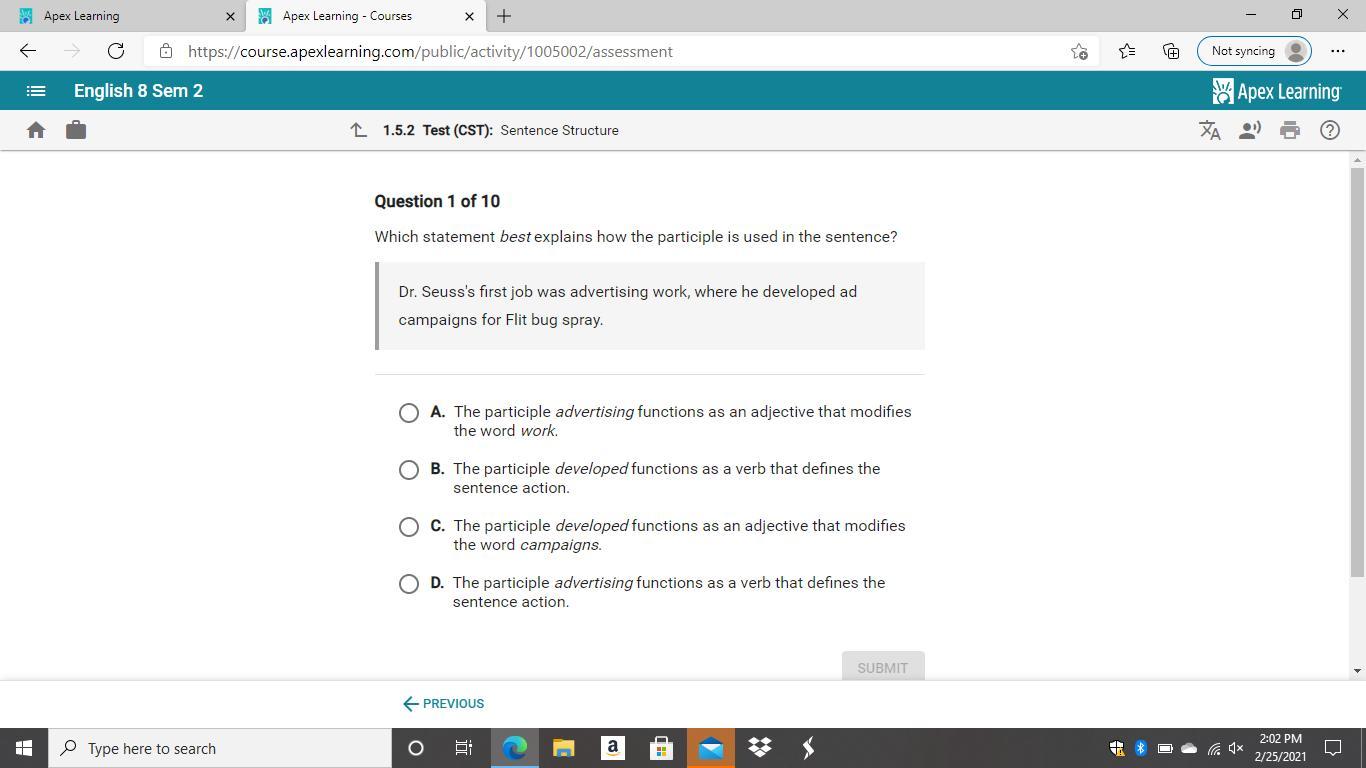The width and height of the screenshot is (1366, 768).
Task: Refresh the browser page
Action: 116,51
